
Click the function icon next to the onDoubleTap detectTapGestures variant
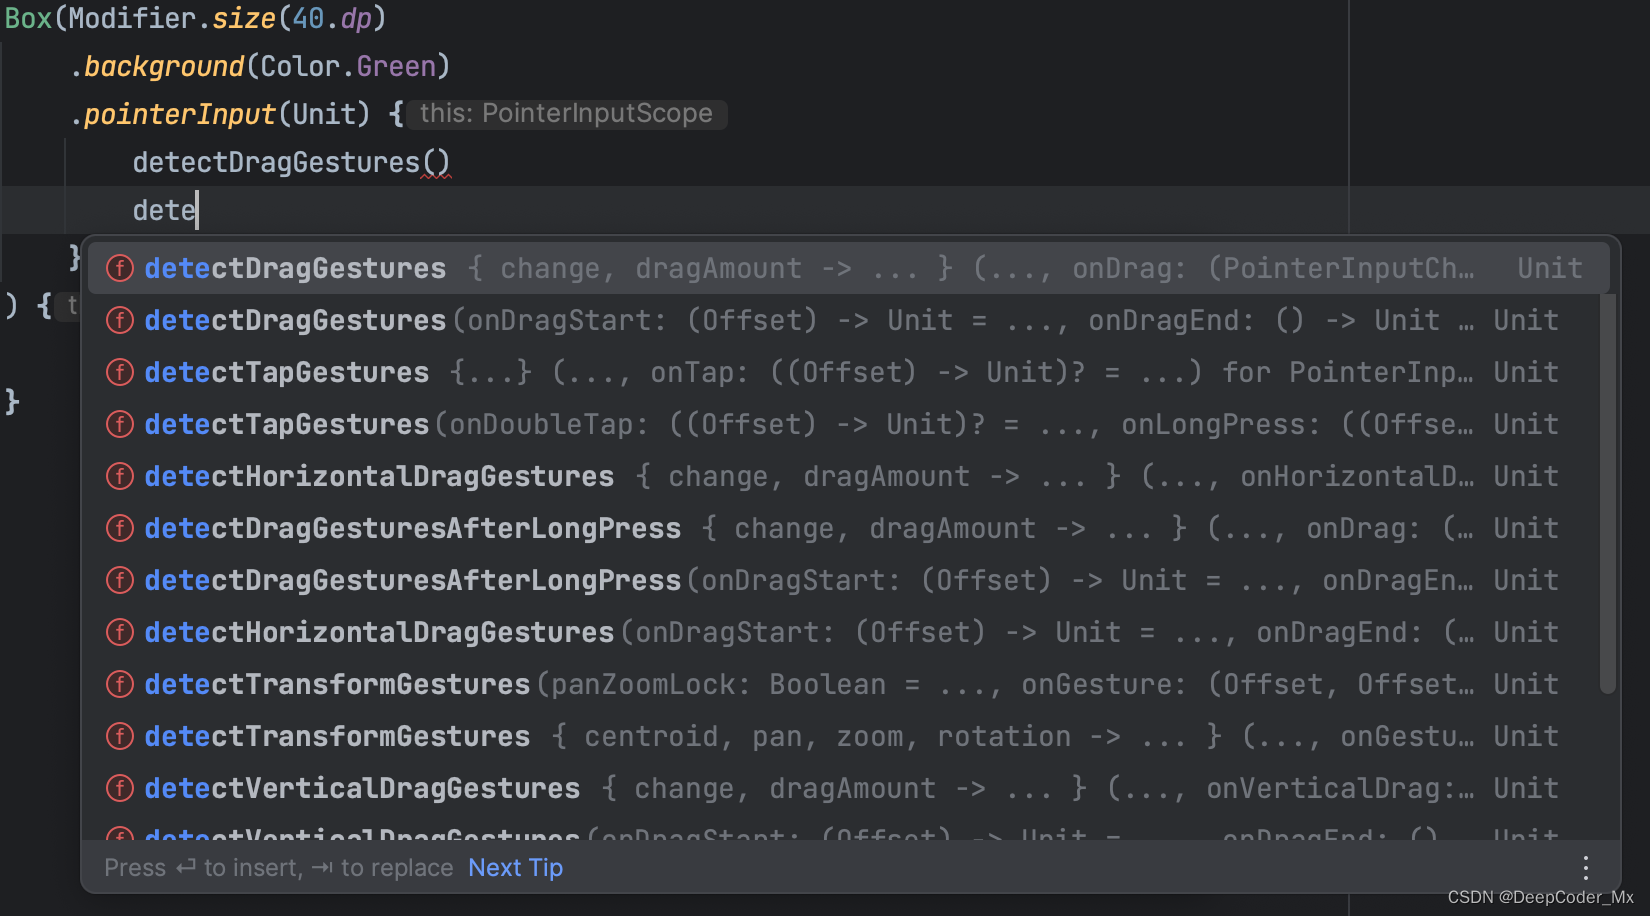(119, 424)
